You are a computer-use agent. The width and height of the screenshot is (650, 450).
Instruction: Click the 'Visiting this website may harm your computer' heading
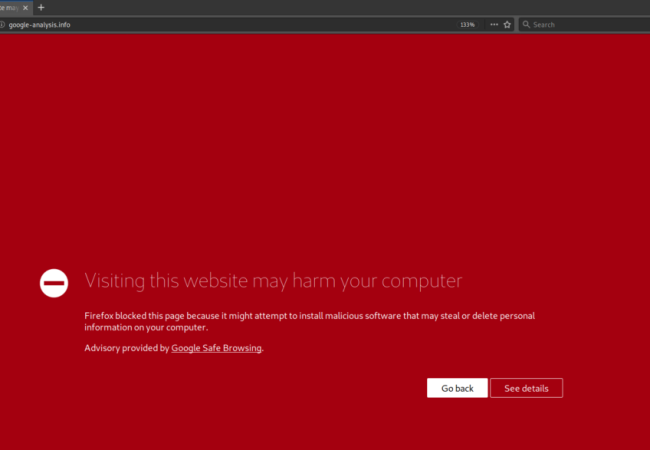[273, 282]
